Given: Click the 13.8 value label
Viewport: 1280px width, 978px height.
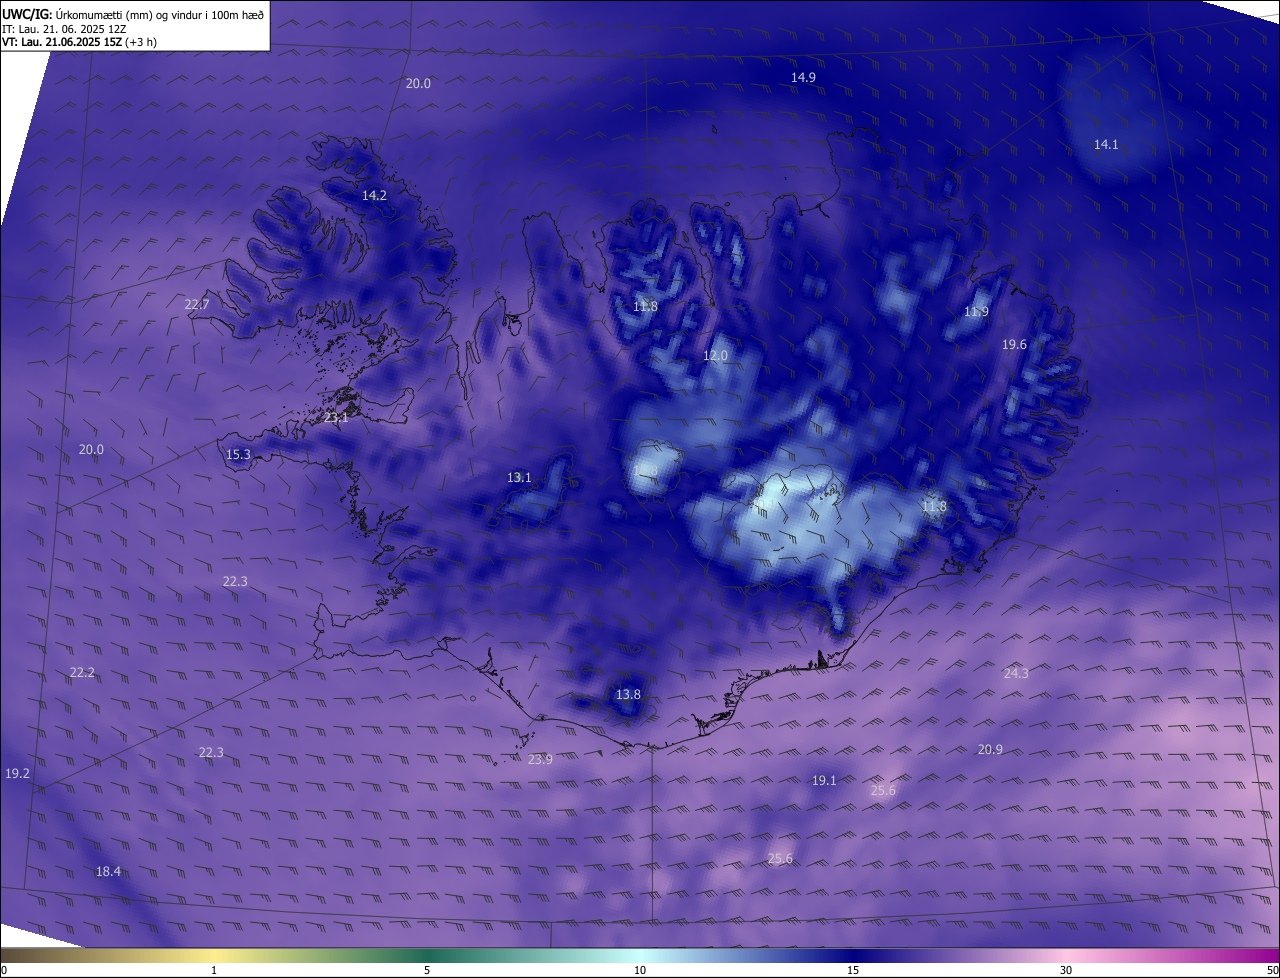Looking at the screenshot, I should [x=628, y=694].
